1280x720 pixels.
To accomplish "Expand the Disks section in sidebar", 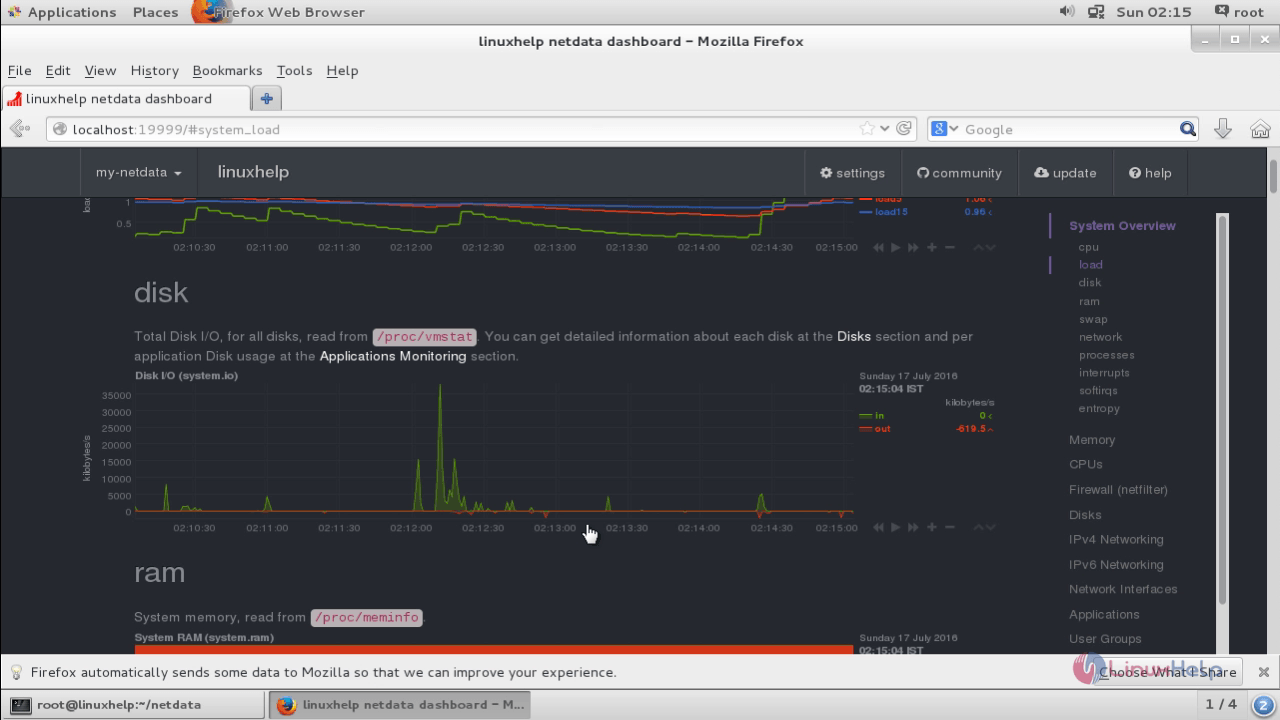I will [x=1085, y=515].
